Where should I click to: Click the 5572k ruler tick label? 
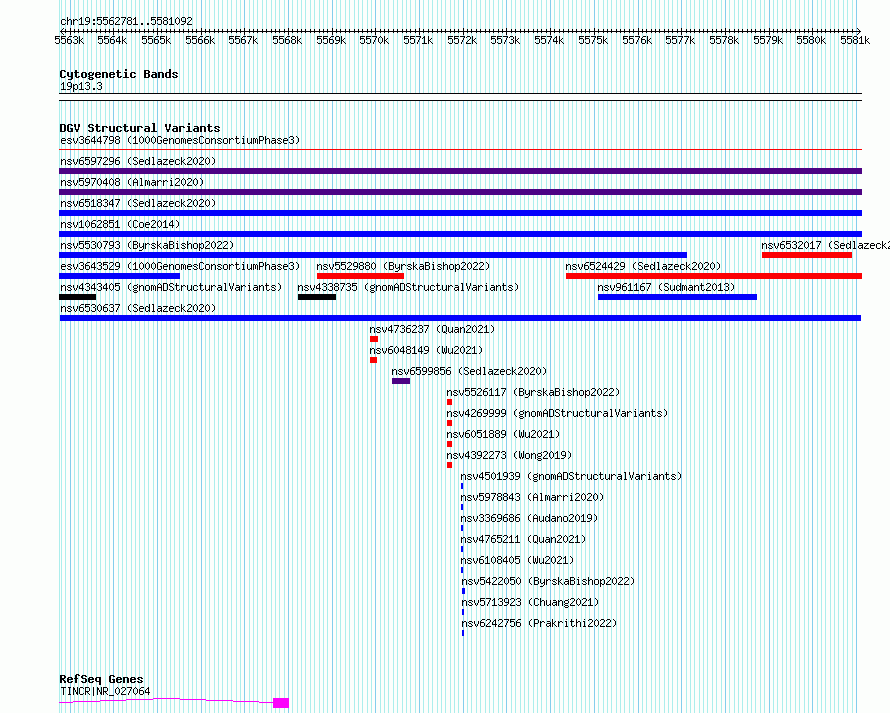[462, 40]
